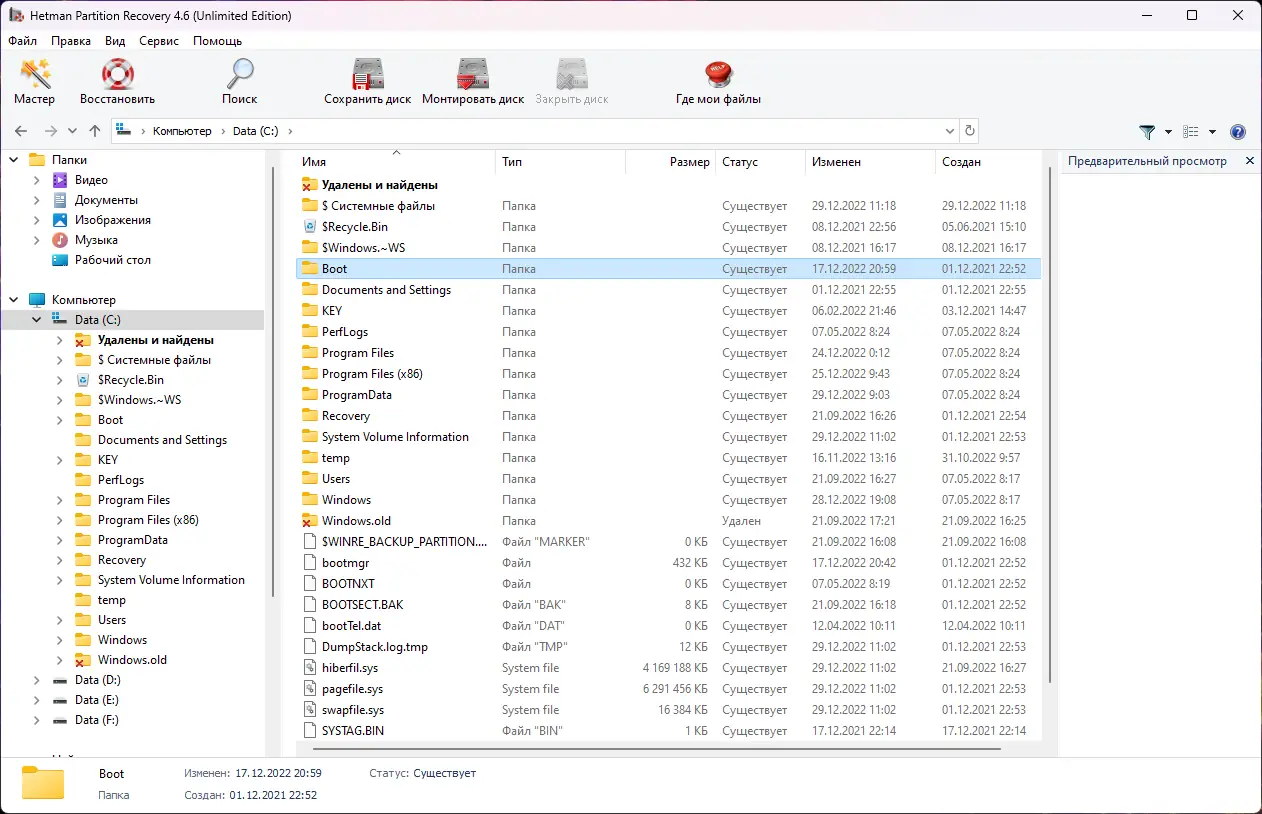The image size is (1262, 814).
Task: Select BOOTSECT.BAK file row
Action: click(668, 605)
